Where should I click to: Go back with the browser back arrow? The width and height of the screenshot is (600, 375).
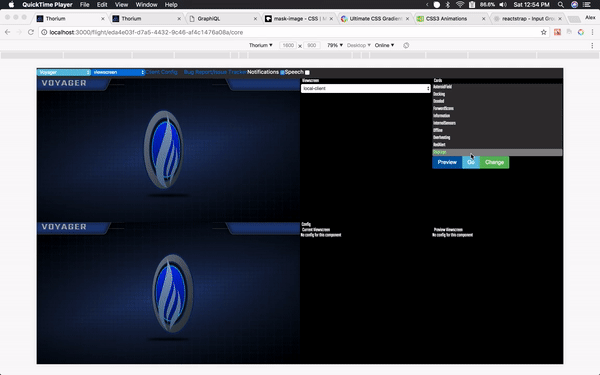[8, 33]
